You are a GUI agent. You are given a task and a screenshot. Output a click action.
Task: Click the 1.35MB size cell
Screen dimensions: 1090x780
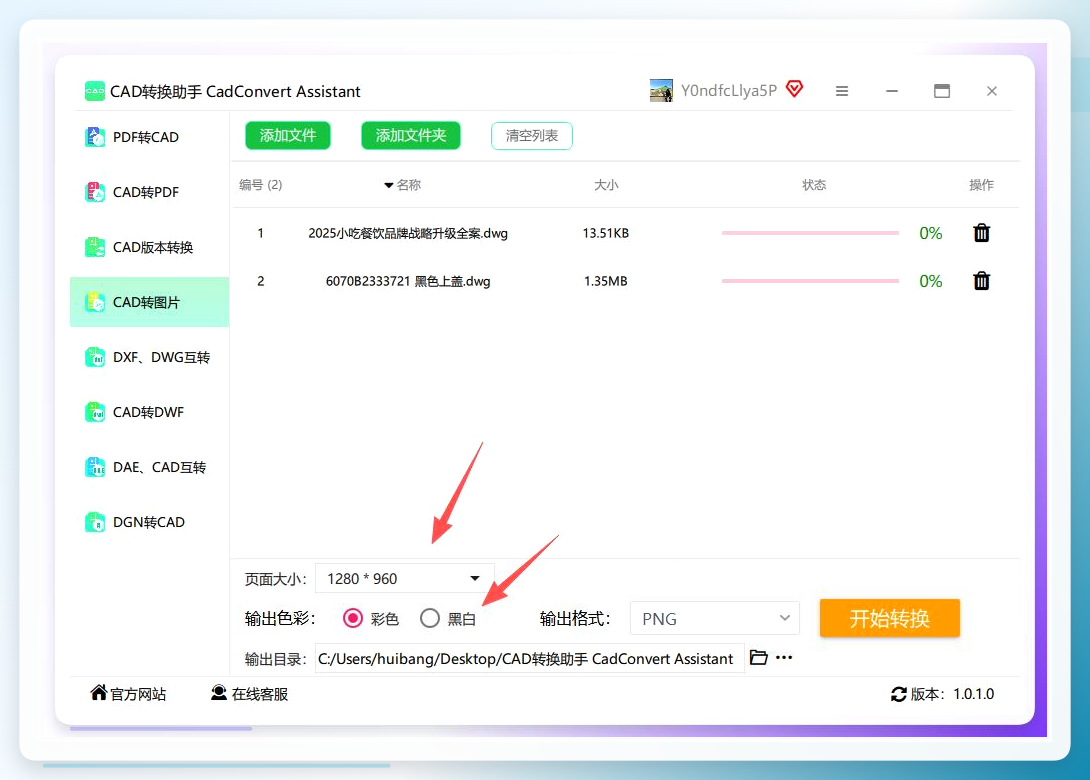click(605, 281)
